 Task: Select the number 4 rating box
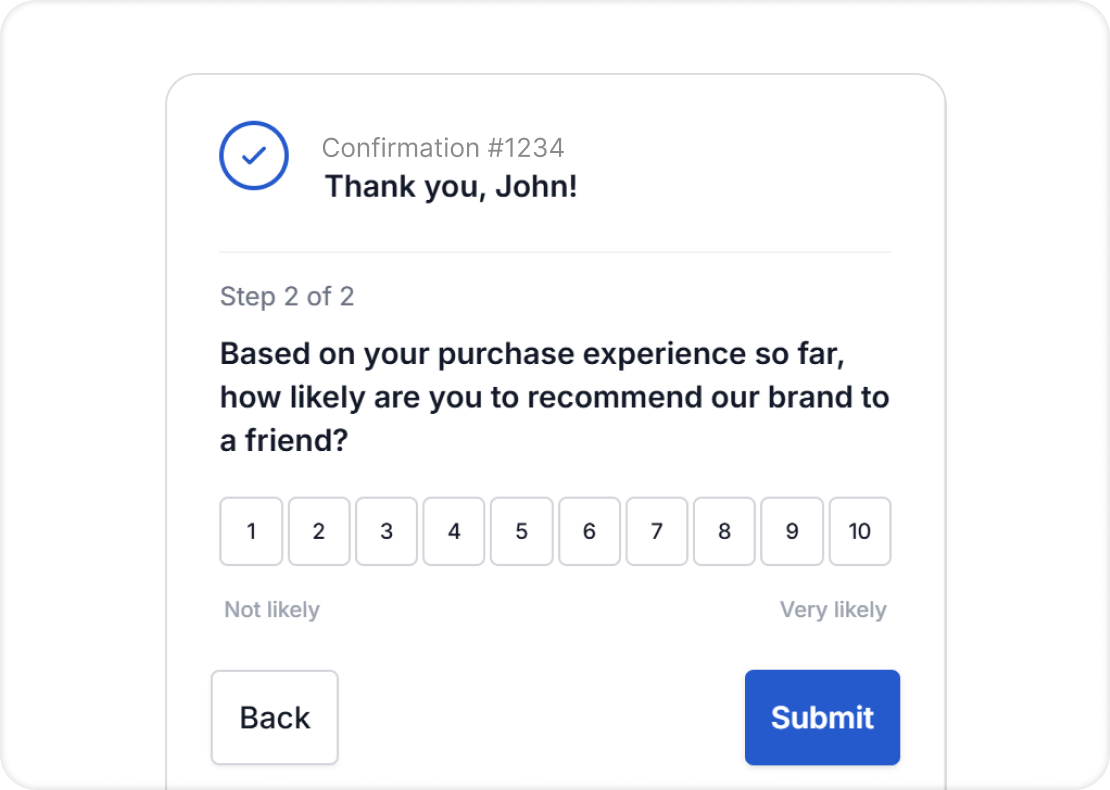[x=454, y=531]
